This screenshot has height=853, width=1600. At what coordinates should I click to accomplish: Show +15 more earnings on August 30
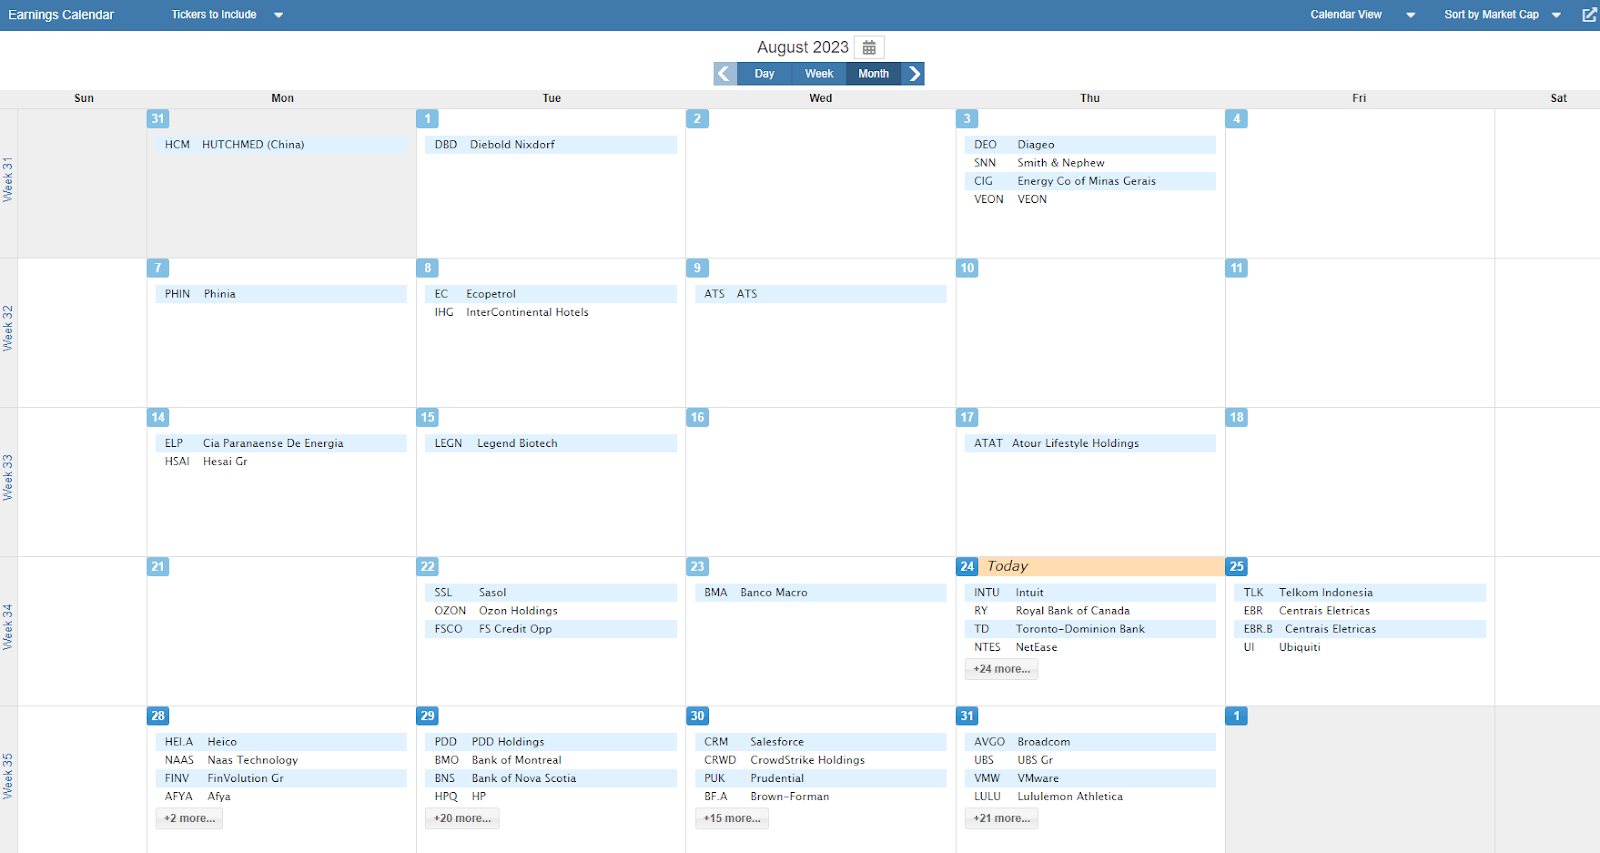click(732, 818)
